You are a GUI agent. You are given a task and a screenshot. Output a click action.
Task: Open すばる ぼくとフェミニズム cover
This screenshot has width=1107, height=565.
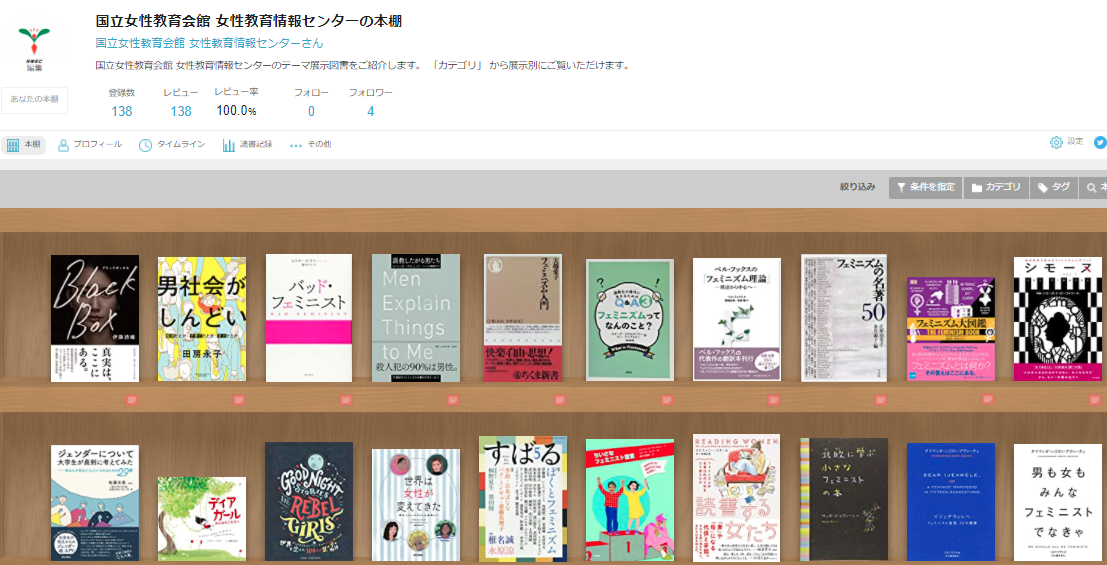pyautogui.click(x=522, y=499)
